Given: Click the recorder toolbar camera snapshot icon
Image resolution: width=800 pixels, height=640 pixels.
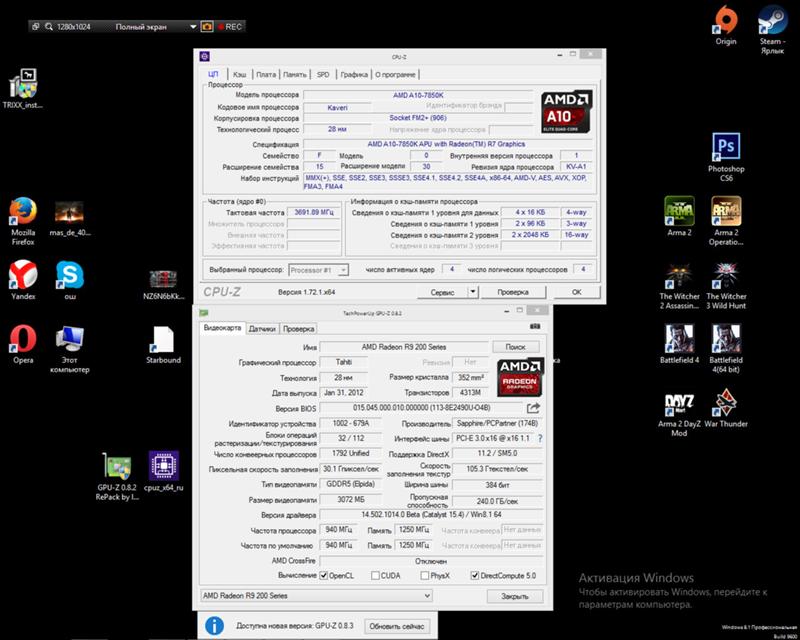Looking at the screenshot, I should click(x=207, y=25).
